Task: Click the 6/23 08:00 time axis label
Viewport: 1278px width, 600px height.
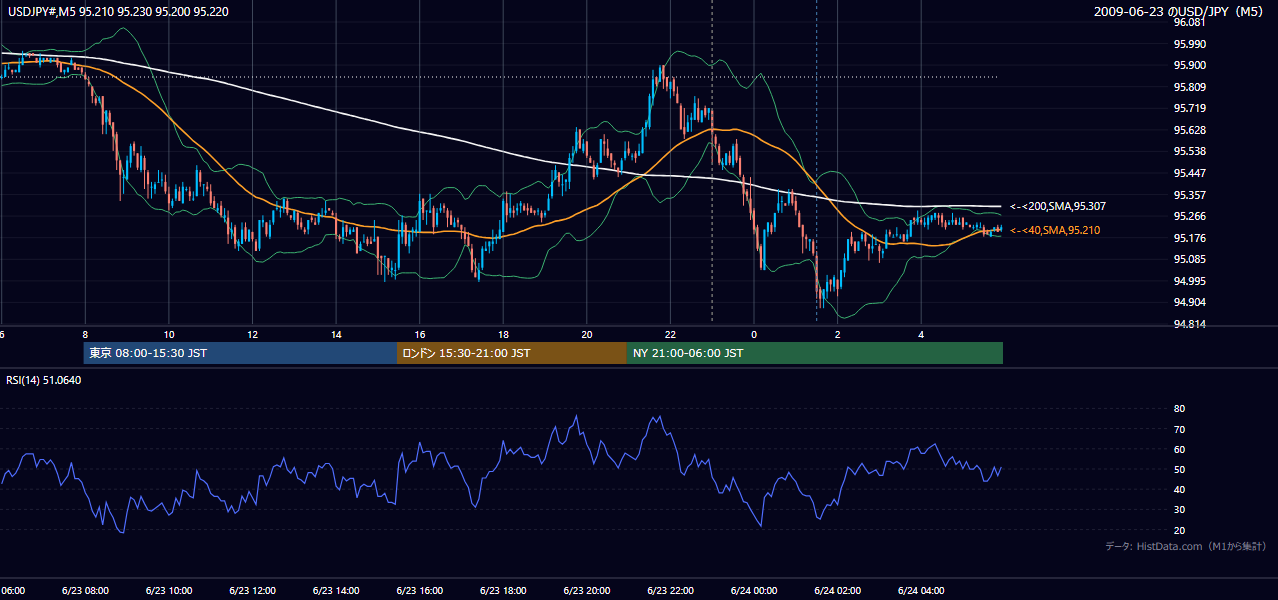Action: coord(84,591)
